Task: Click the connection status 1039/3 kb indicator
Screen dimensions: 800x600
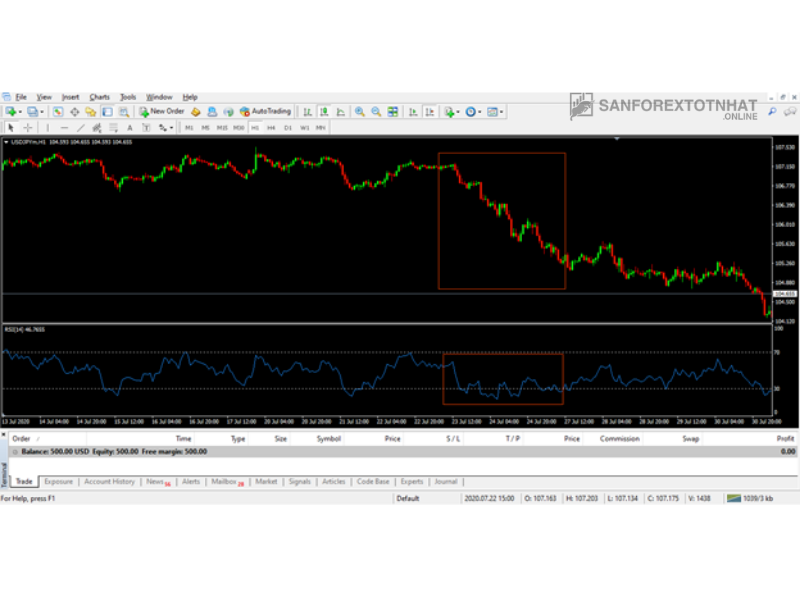Action: [x=751, y=498]
